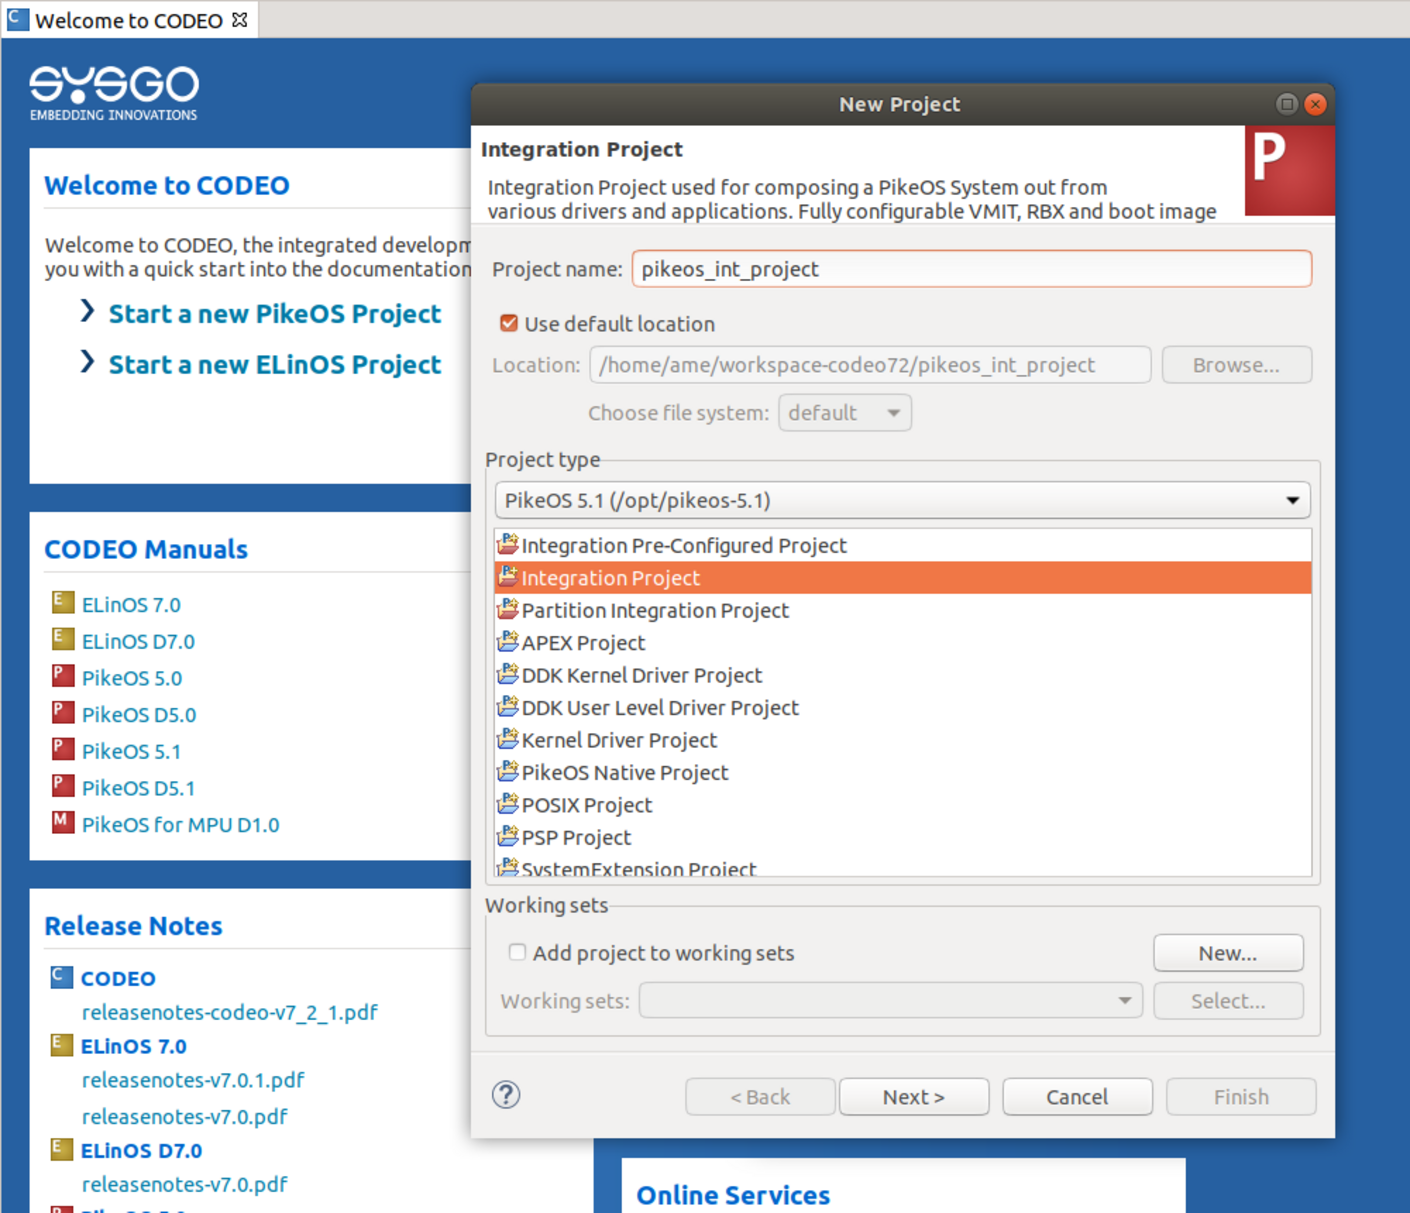This screenshot has width=1410, height=1213.
Task: Enable Add project to working sets
Action: (517, 952)
